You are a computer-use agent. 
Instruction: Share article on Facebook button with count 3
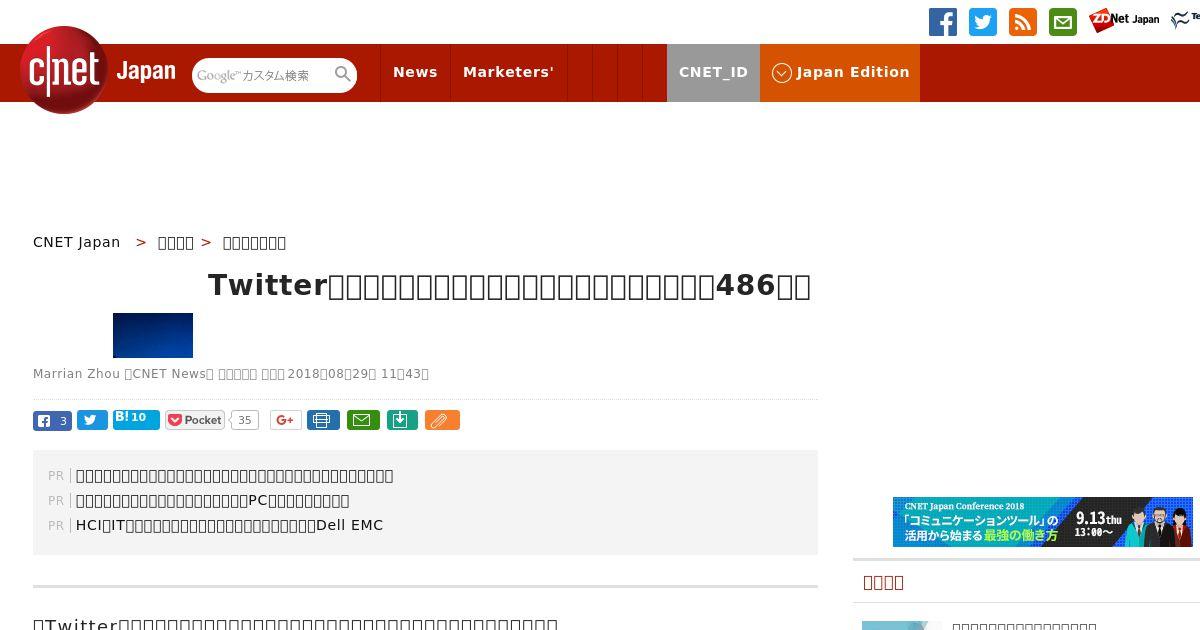tap(52, 421)
